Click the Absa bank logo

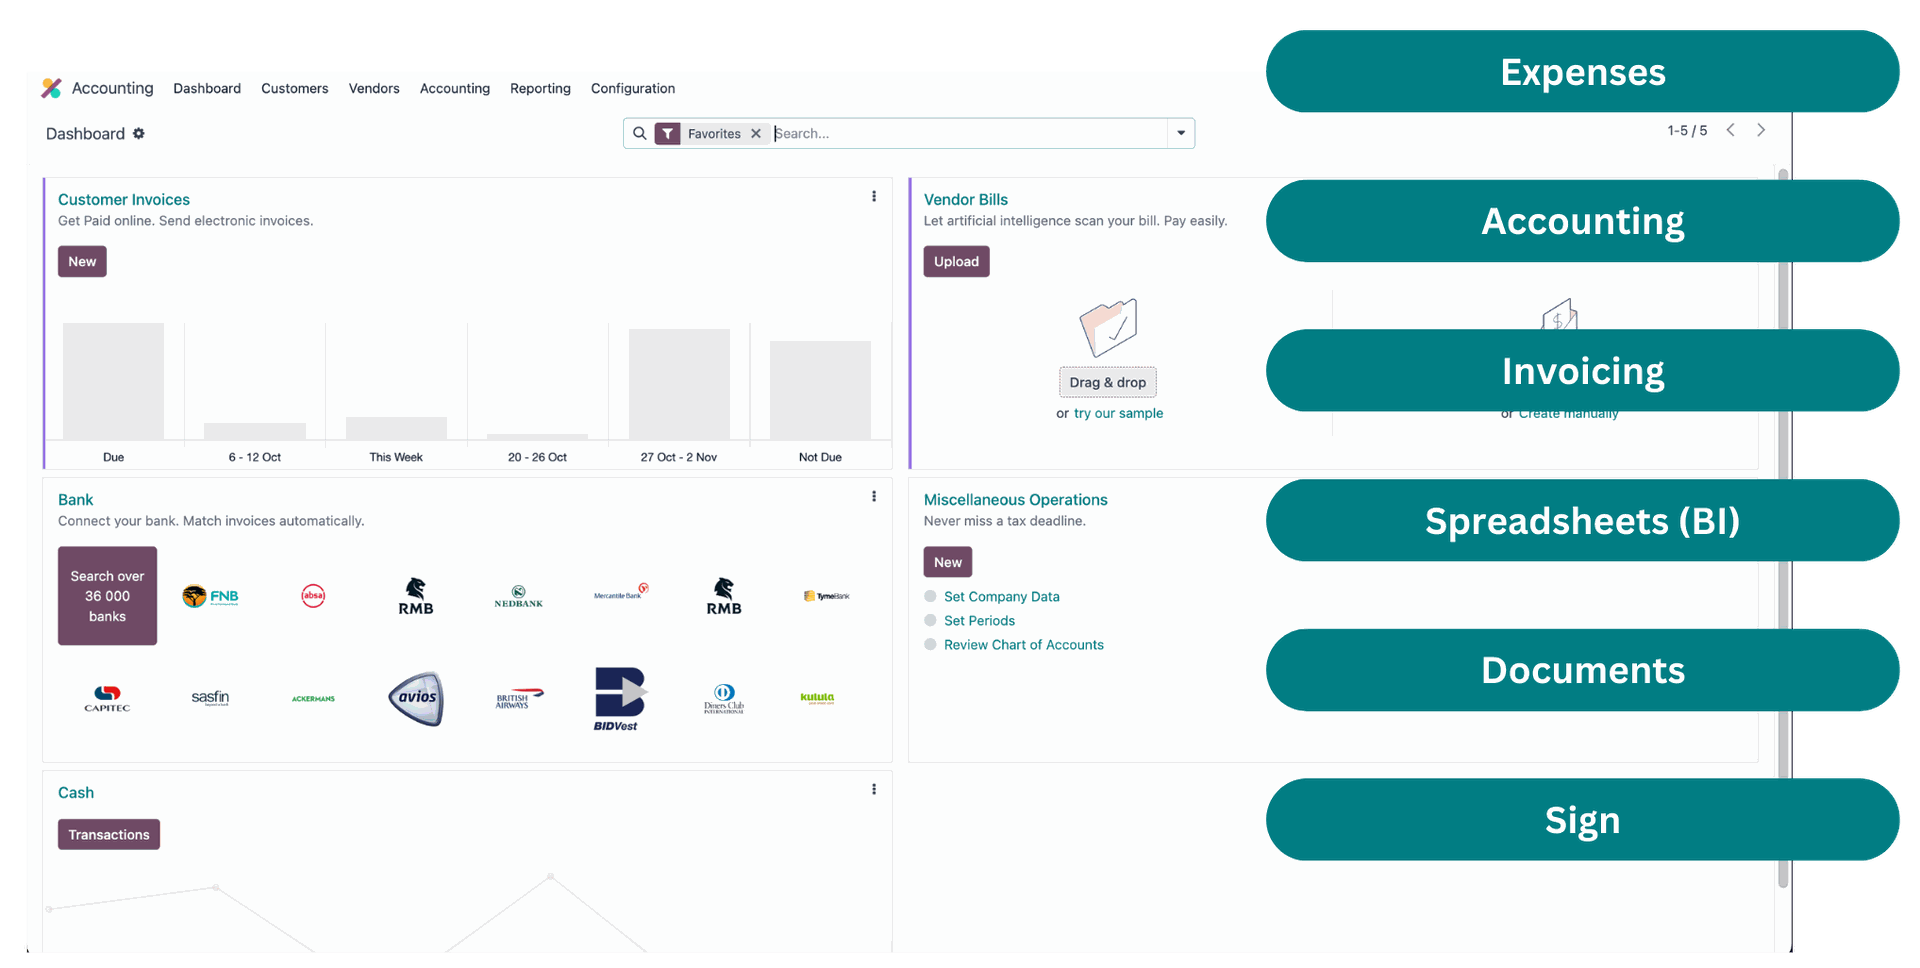(x=313, y=596)
